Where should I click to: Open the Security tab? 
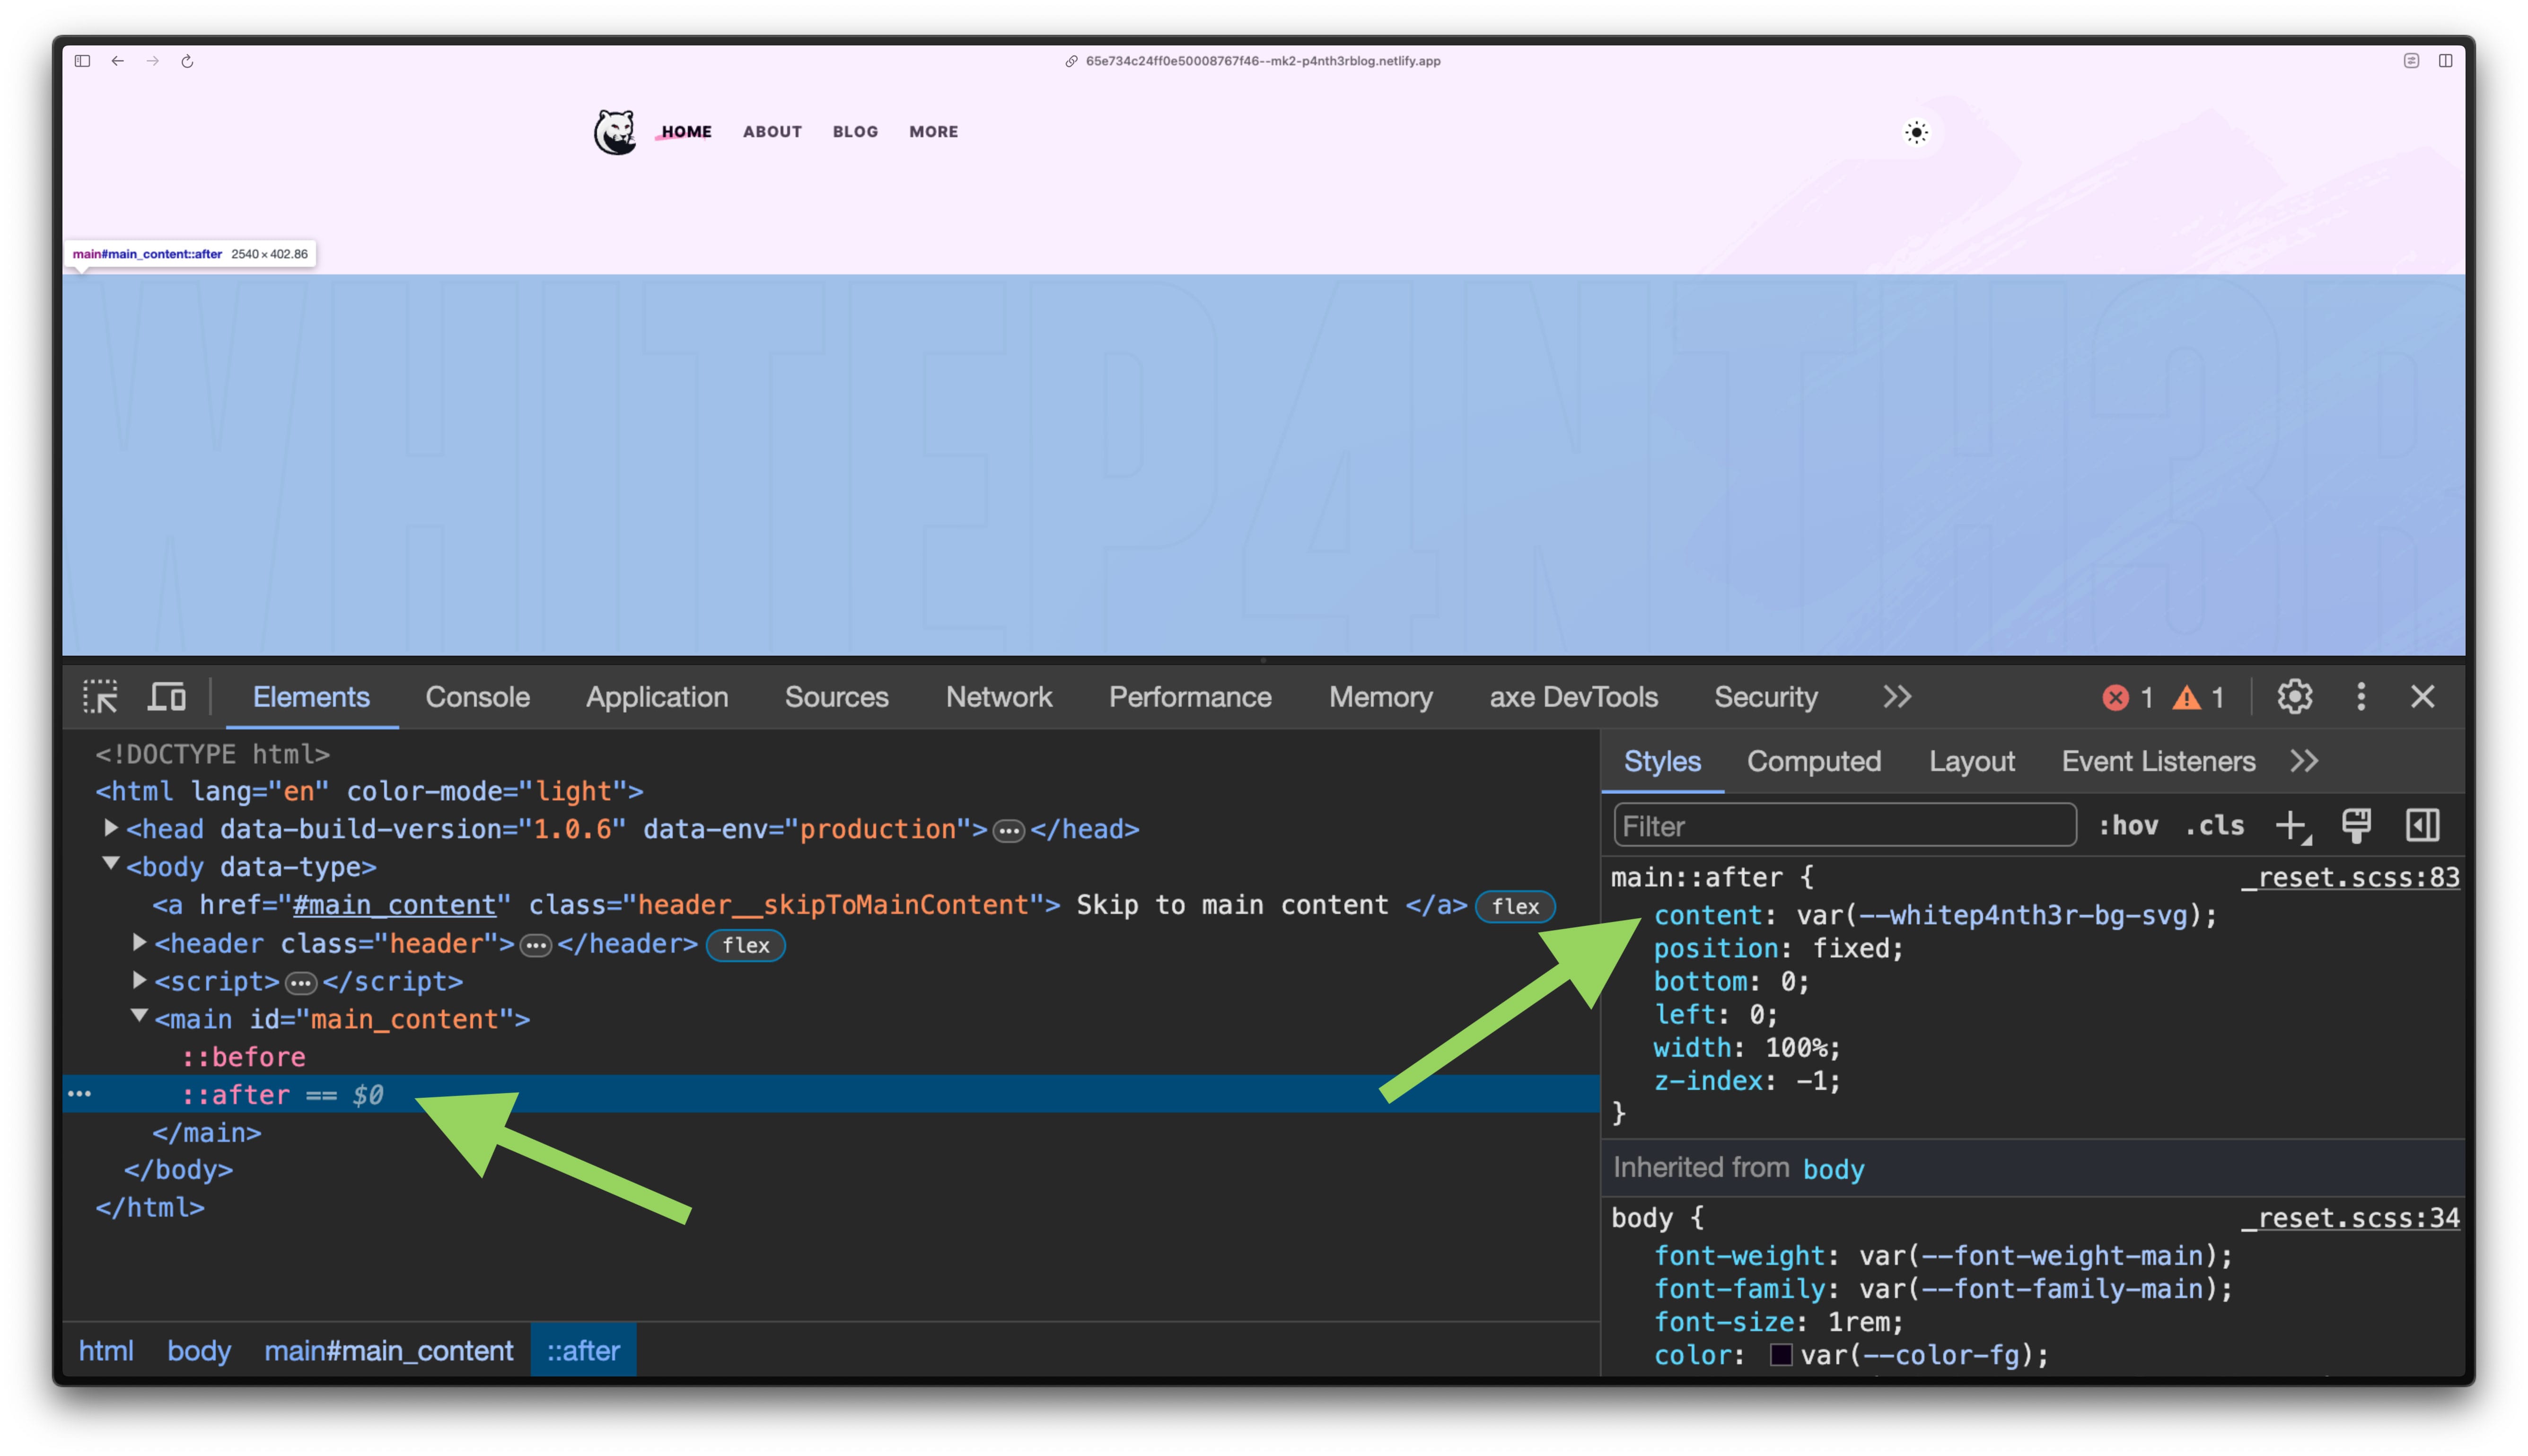[x=1765, y=696]
